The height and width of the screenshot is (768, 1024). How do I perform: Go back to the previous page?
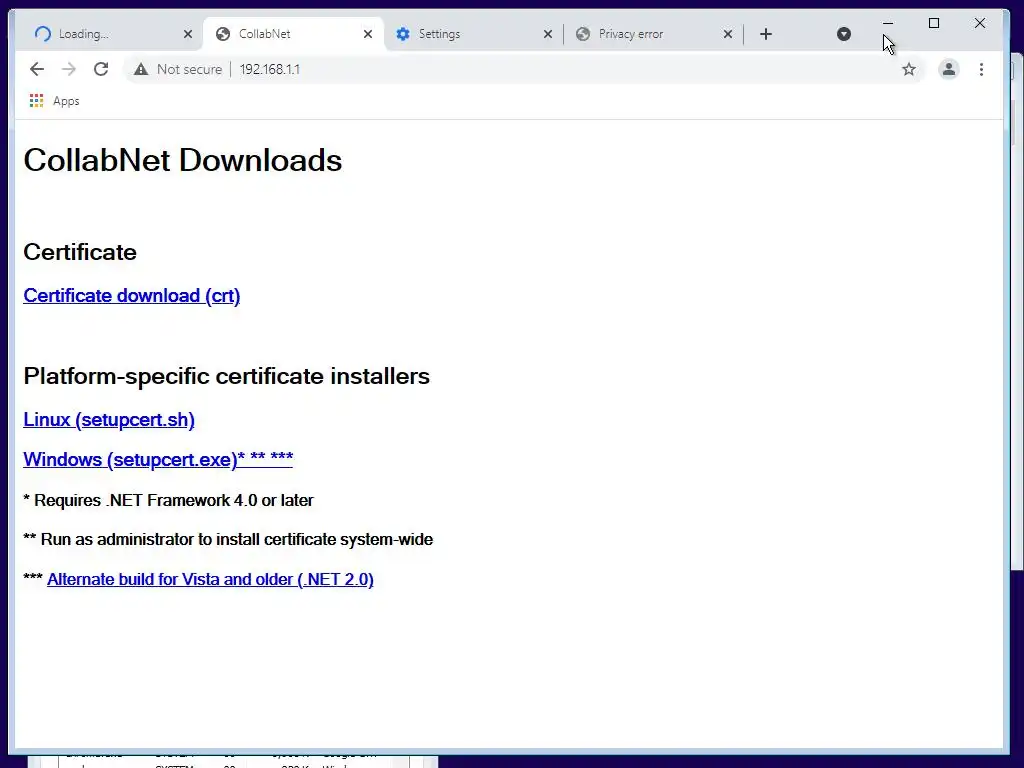(37, 69)
